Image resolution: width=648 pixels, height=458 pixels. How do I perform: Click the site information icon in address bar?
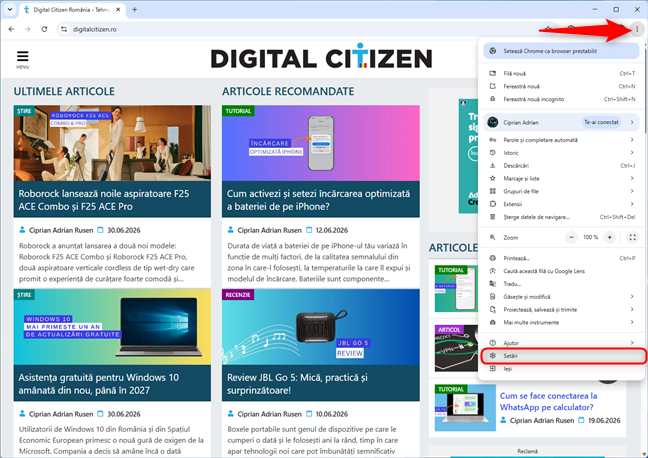tap(64, 29)
